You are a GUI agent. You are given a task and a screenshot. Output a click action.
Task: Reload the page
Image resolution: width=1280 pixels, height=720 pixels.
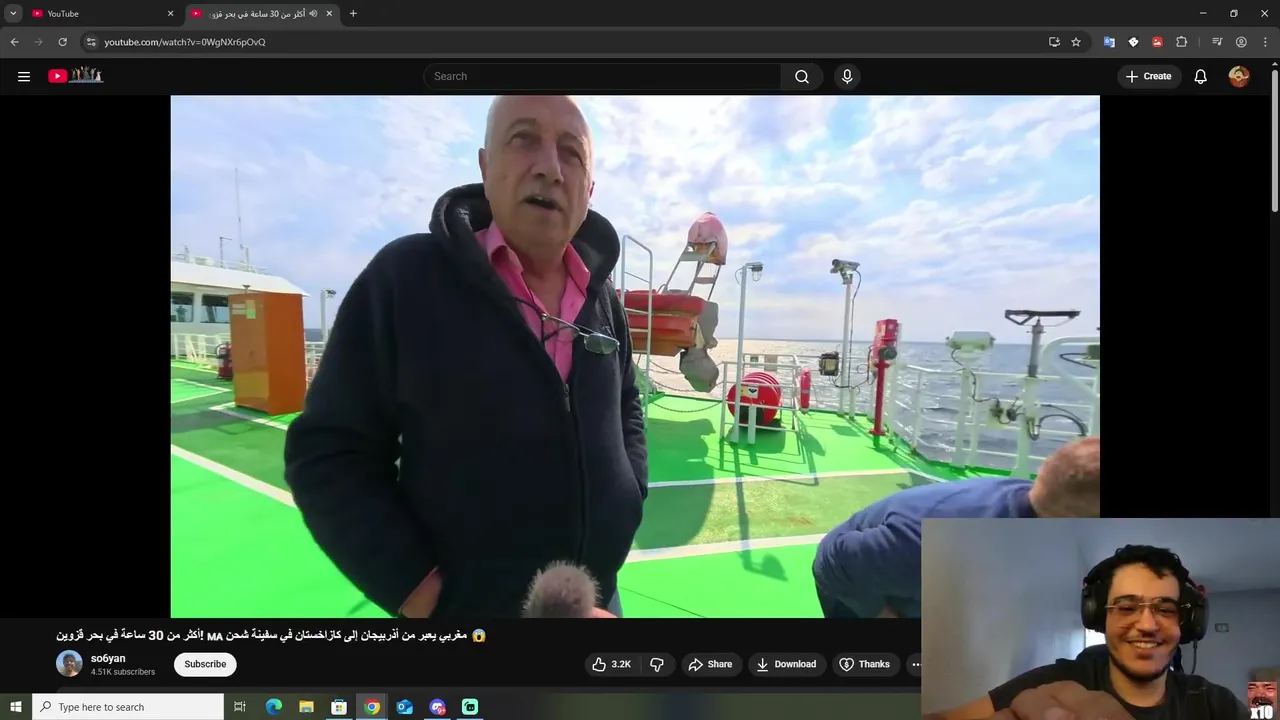pos(62,42)
